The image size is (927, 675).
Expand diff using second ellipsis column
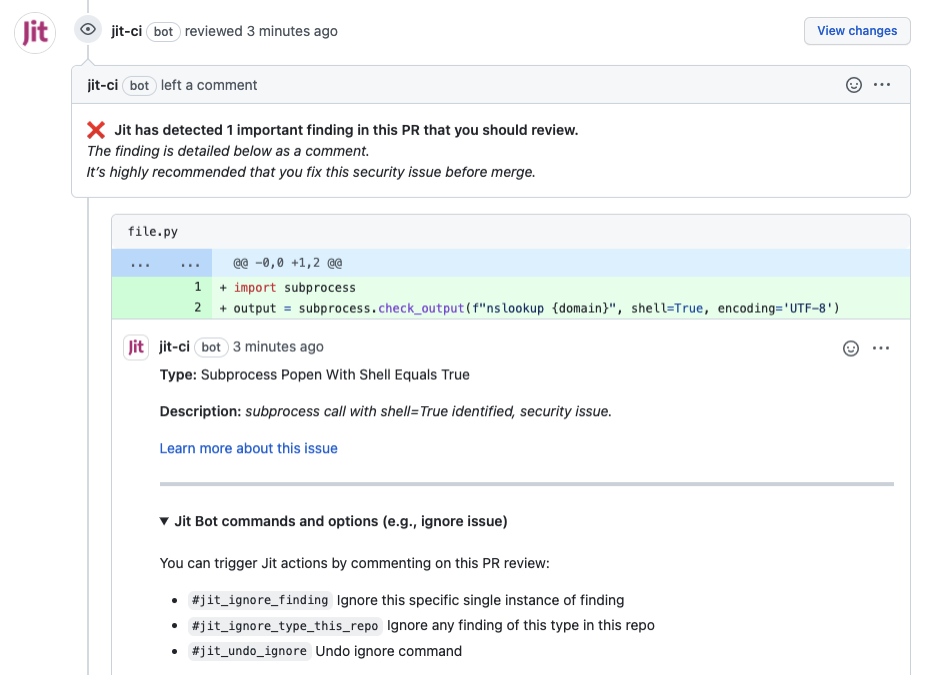[191, 263]
